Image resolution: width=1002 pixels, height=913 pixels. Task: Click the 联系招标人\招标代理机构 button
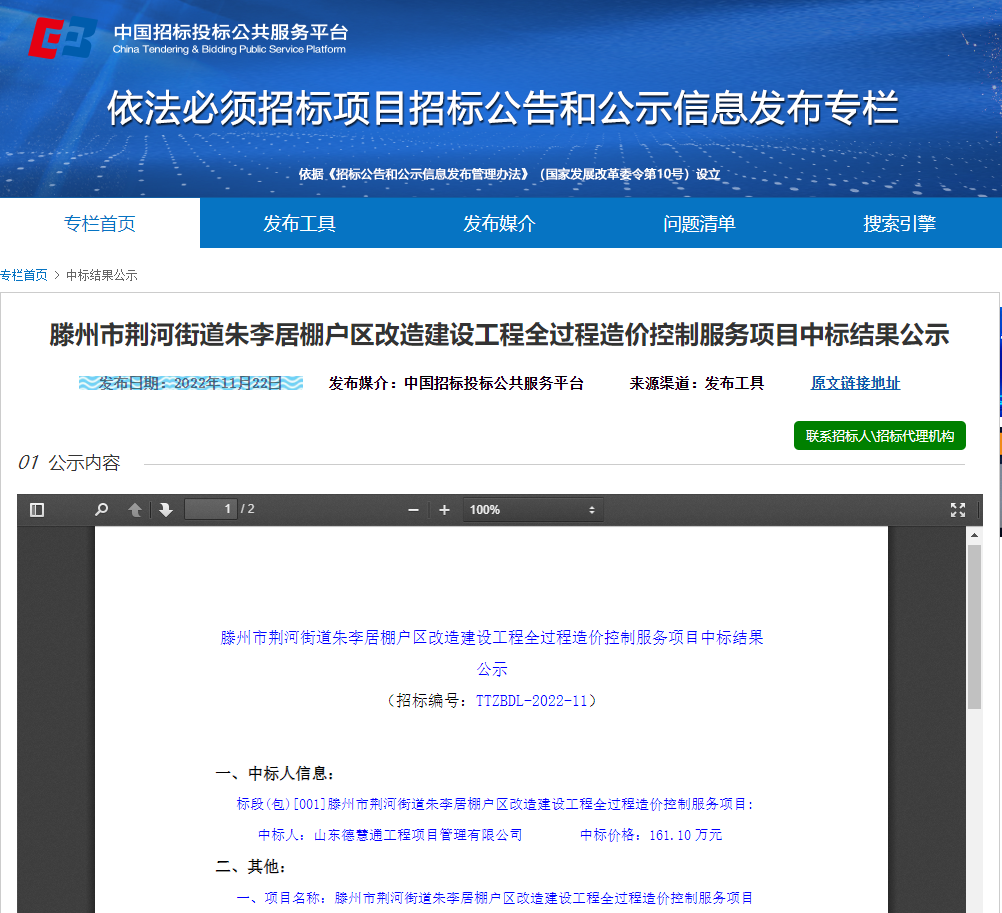point(879,435)
